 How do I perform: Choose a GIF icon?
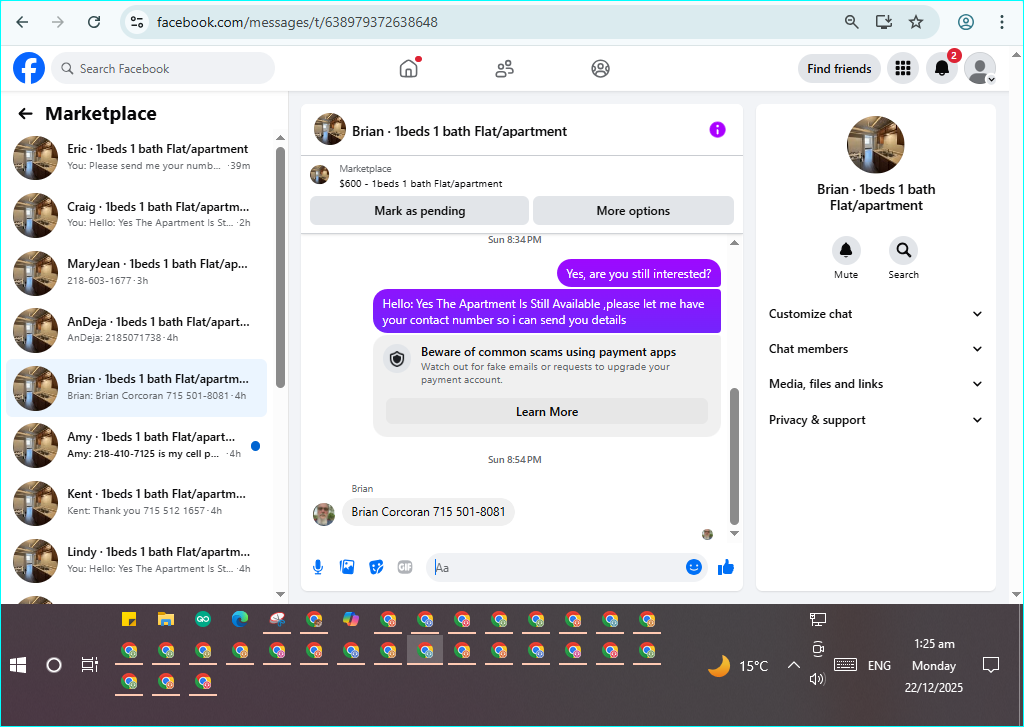[x=405, y=567]
